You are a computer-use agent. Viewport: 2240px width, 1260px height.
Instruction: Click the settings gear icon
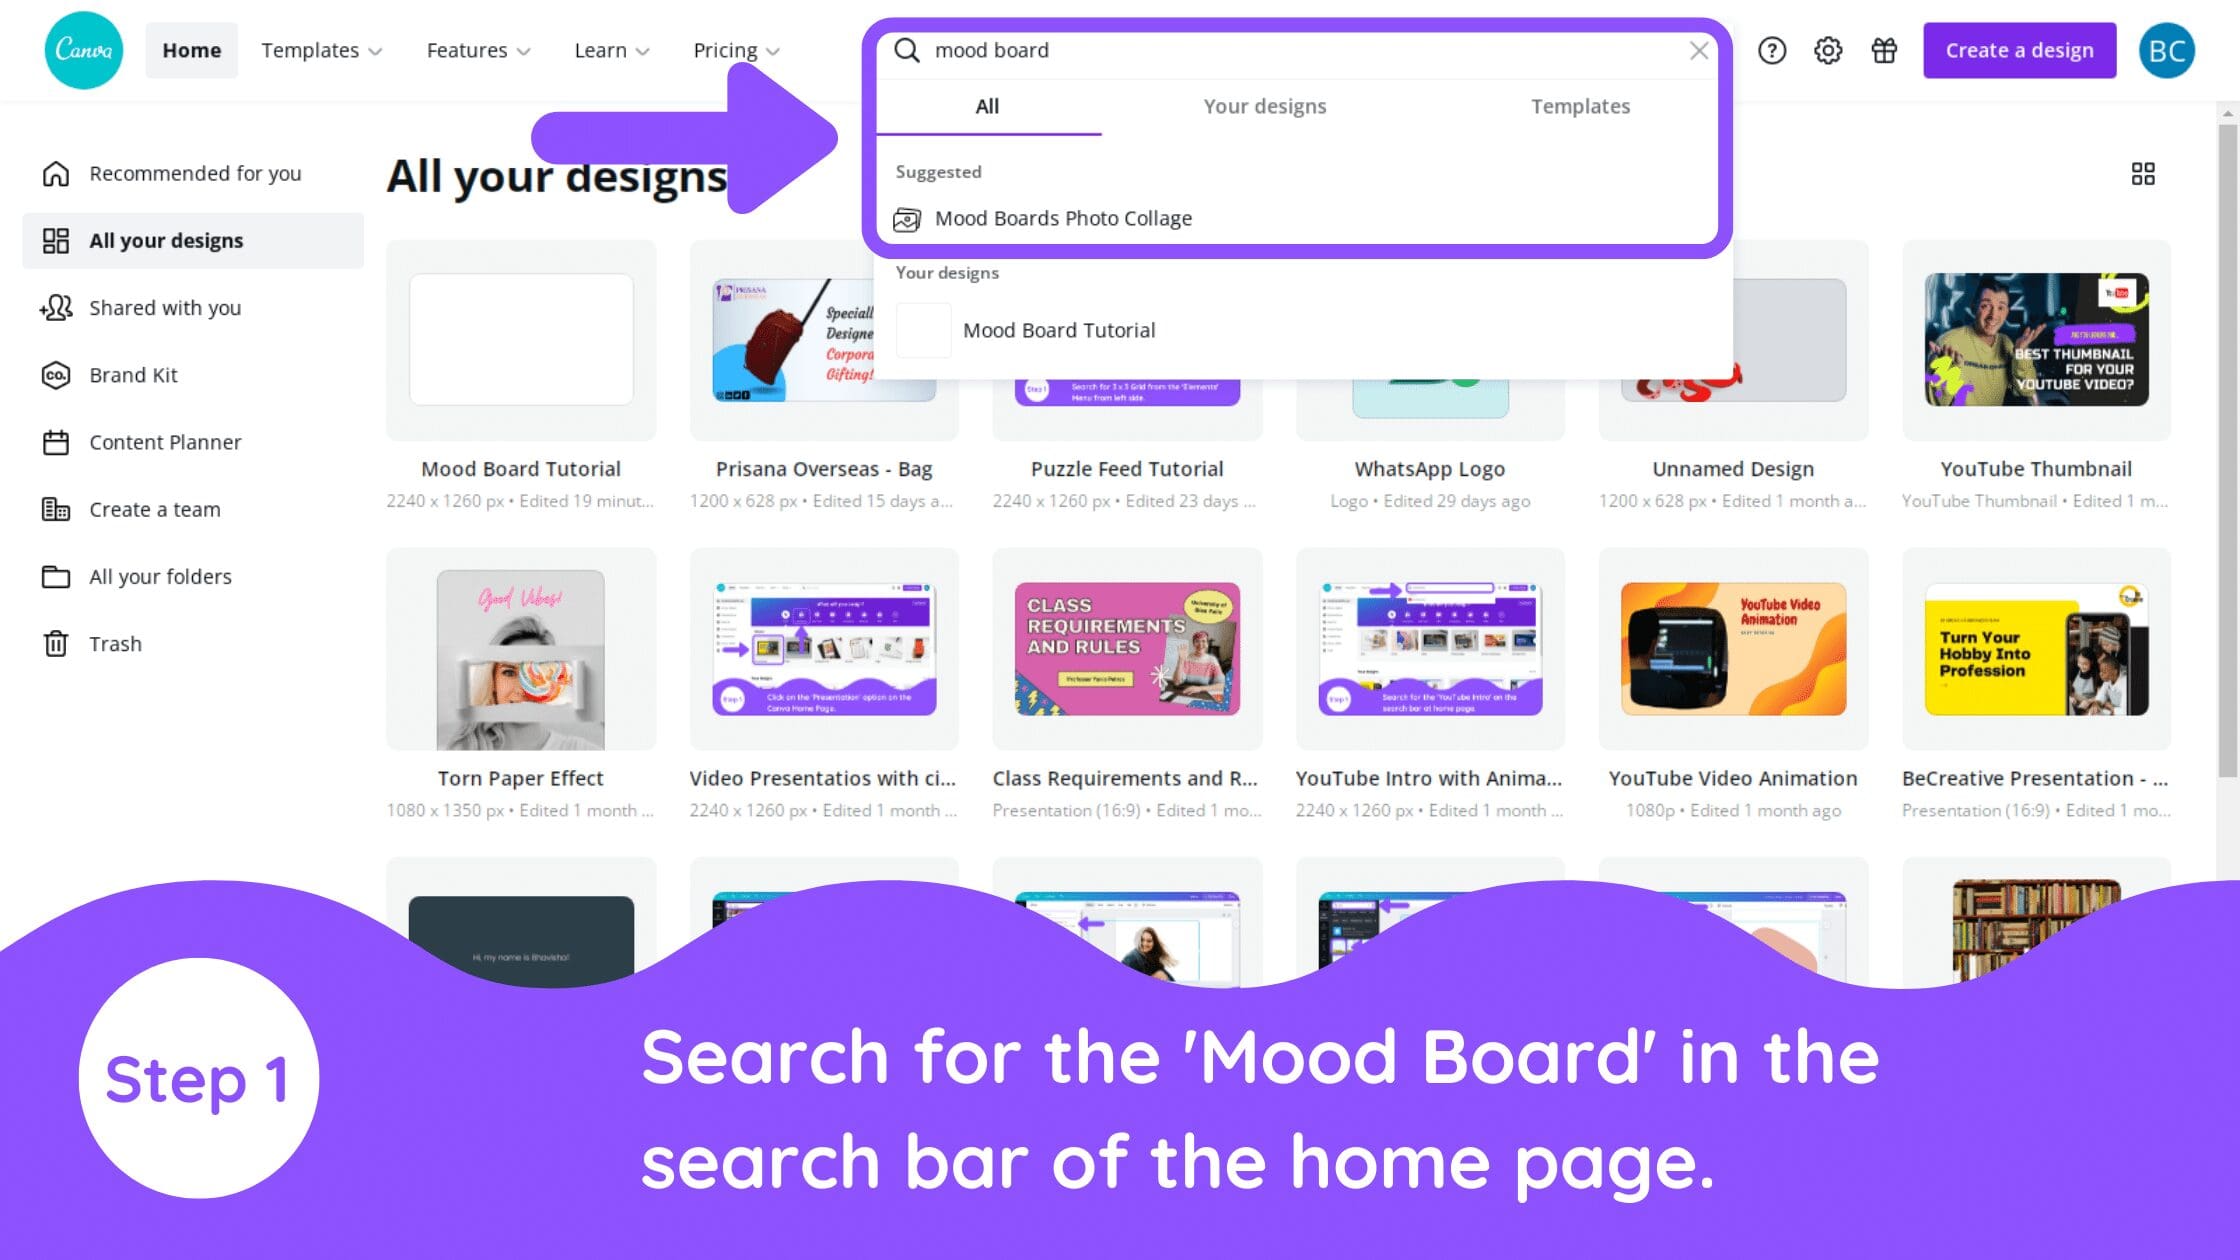click(1828, 49)
